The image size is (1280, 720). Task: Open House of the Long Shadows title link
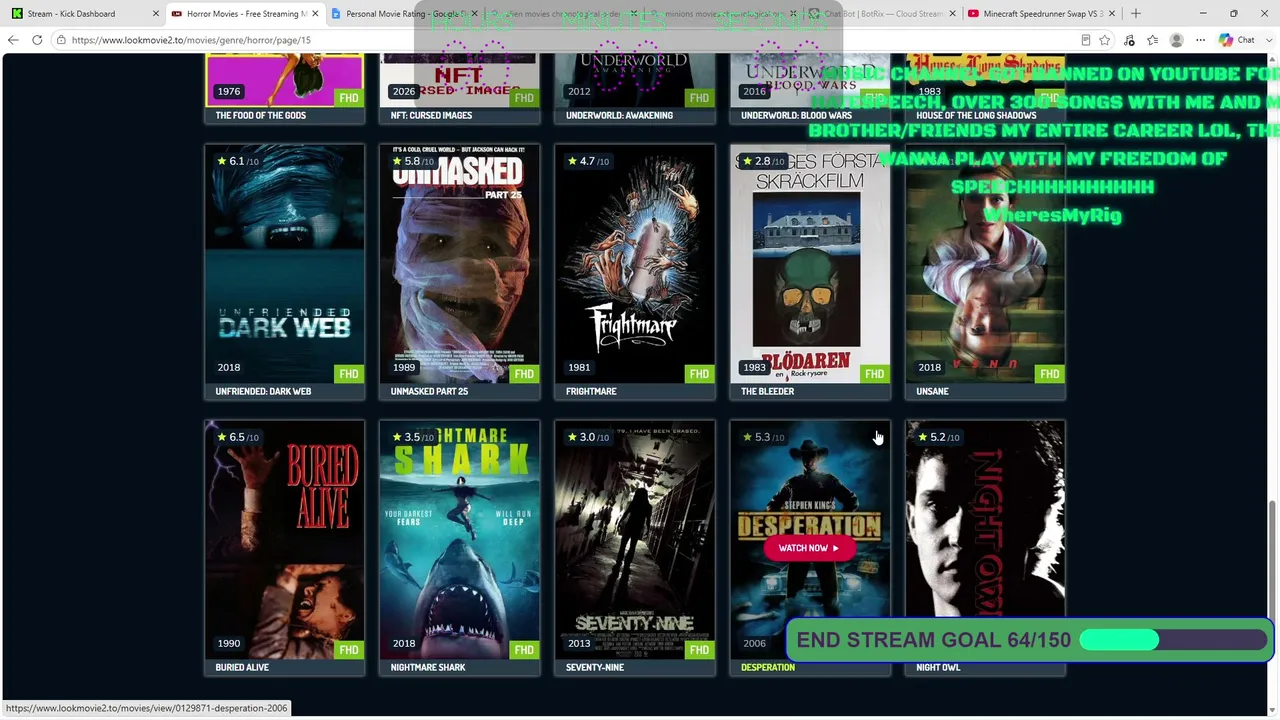(976, 115)
